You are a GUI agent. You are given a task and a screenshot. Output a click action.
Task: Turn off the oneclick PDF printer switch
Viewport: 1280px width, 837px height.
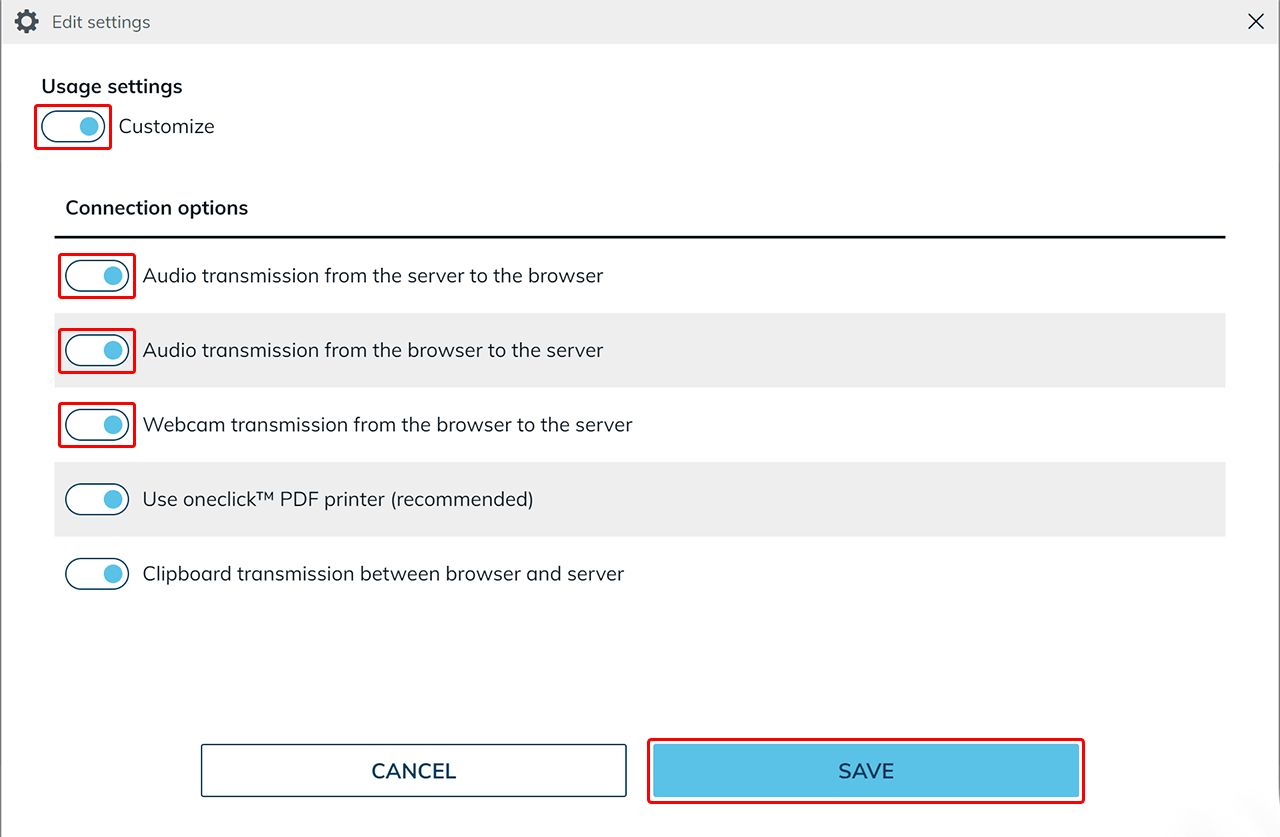[x=97, y=499]
